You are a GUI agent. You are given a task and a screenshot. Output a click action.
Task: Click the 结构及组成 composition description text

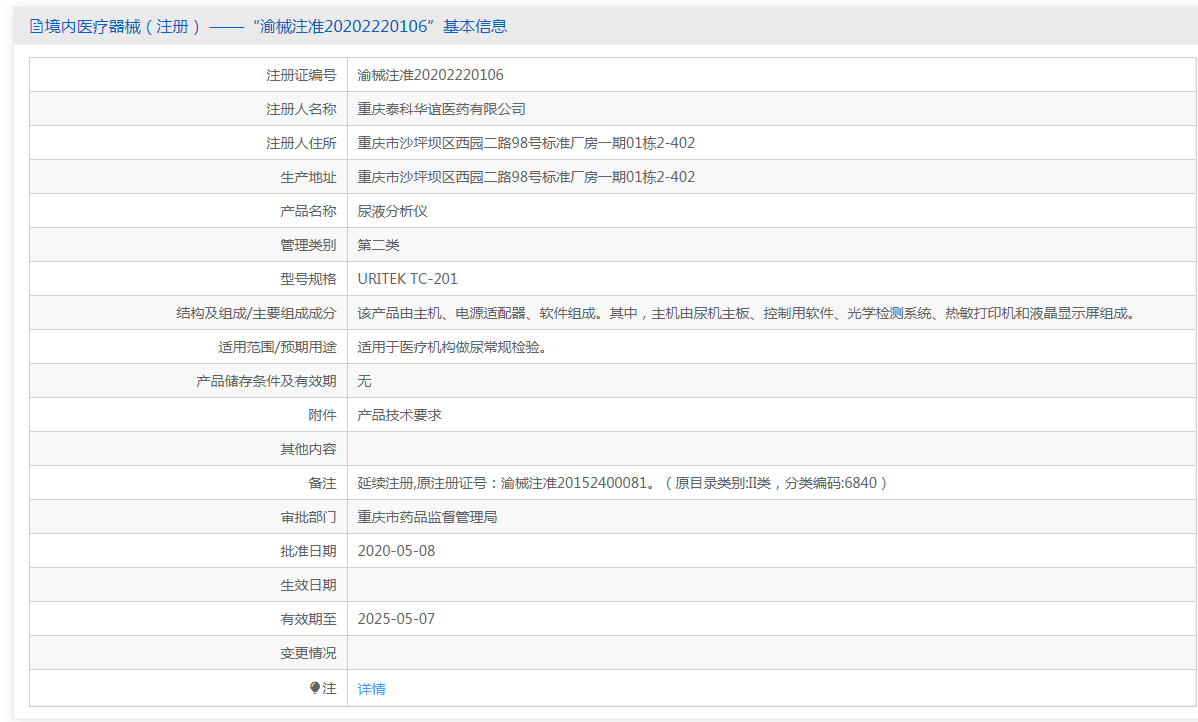746,313
